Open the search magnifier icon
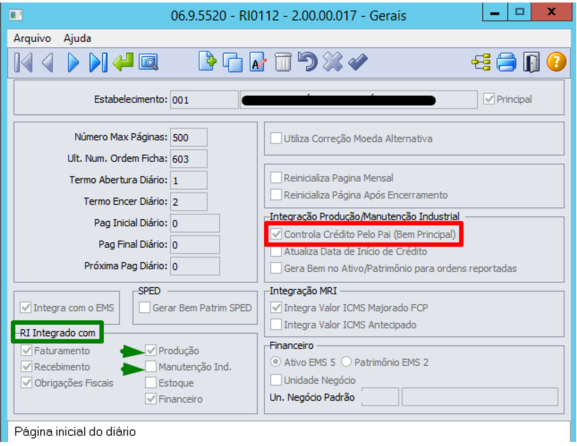Viewport: 577px width, 446px height. 149,62
